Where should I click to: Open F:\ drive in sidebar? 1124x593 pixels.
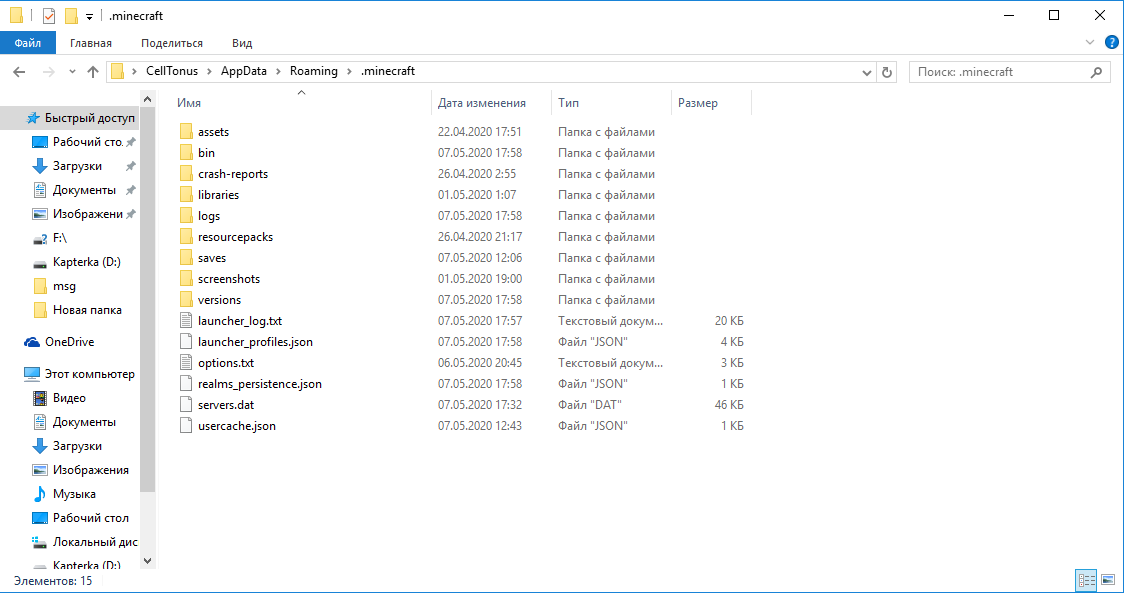coord(50,238)
